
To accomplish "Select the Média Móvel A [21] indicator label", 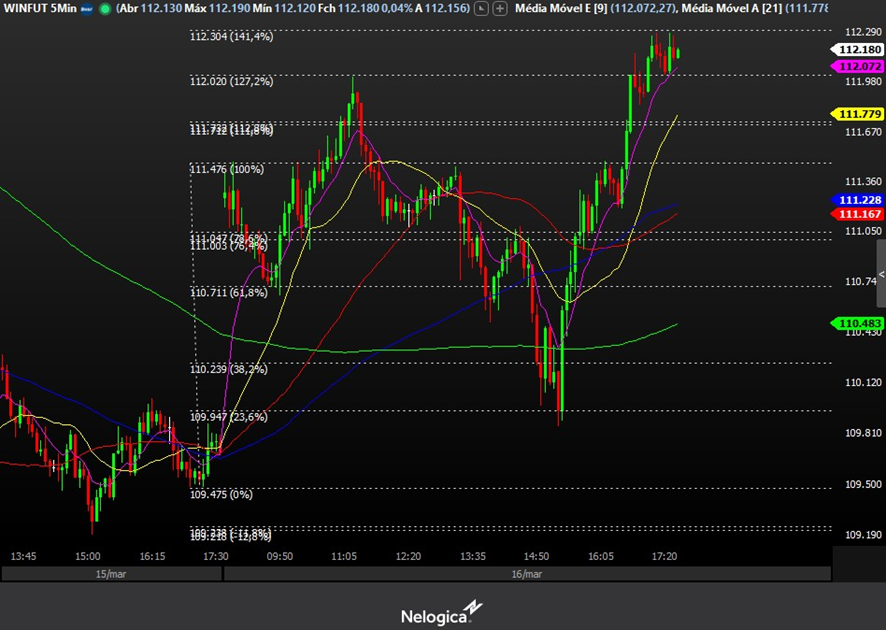I will [731, 8].
